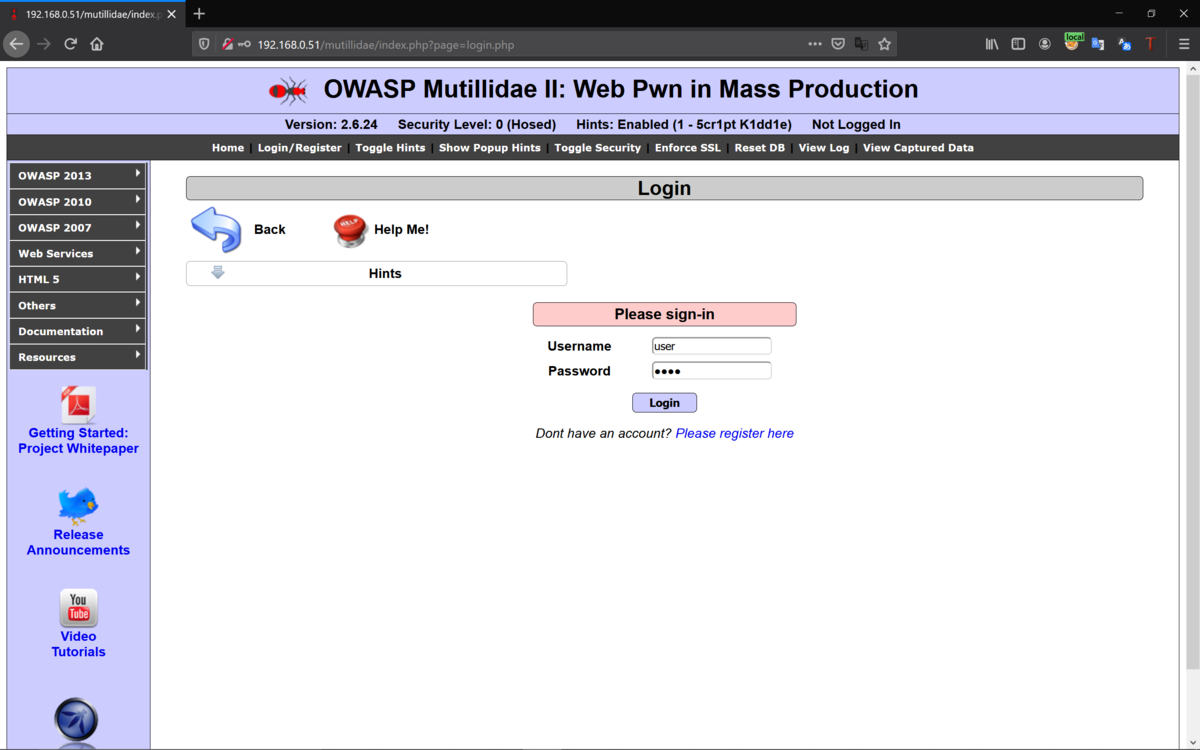The width and height of the screenshot is (1200, 750).
Task: Focus the Password input field
Action: coord(711,371)
